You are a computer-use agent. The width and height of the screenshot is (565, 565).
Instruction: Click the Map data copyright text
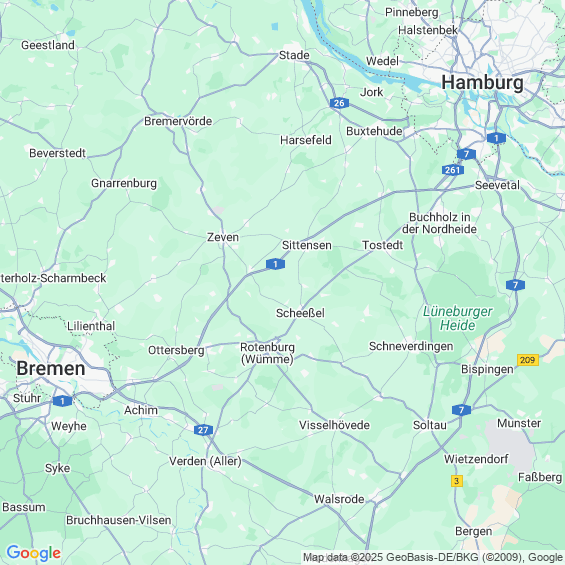[433, 557]
